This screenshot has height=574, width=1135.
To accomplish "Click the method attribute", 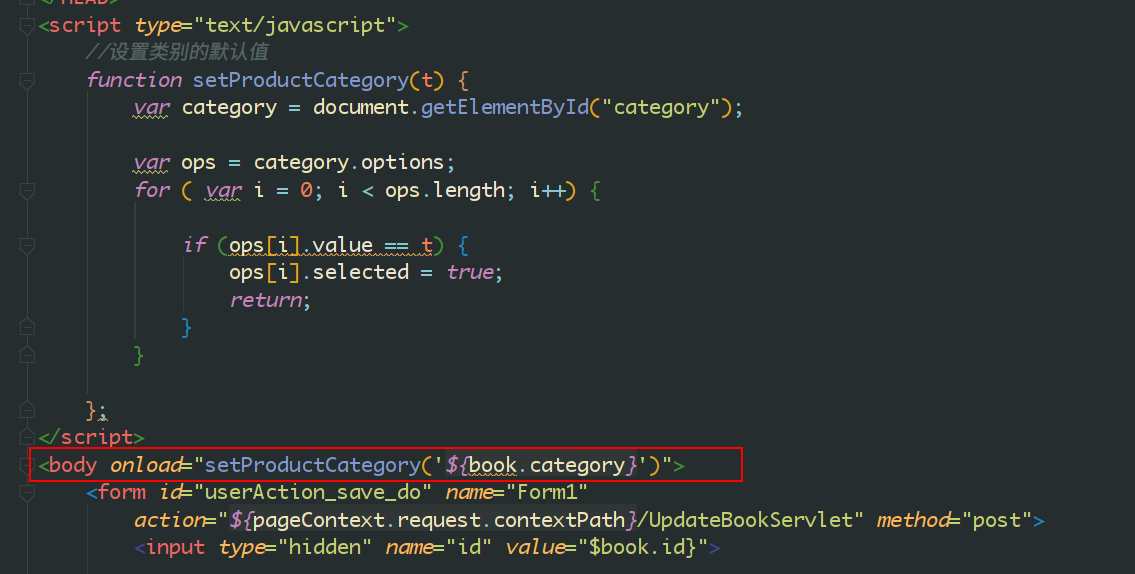I will (912, 520).
